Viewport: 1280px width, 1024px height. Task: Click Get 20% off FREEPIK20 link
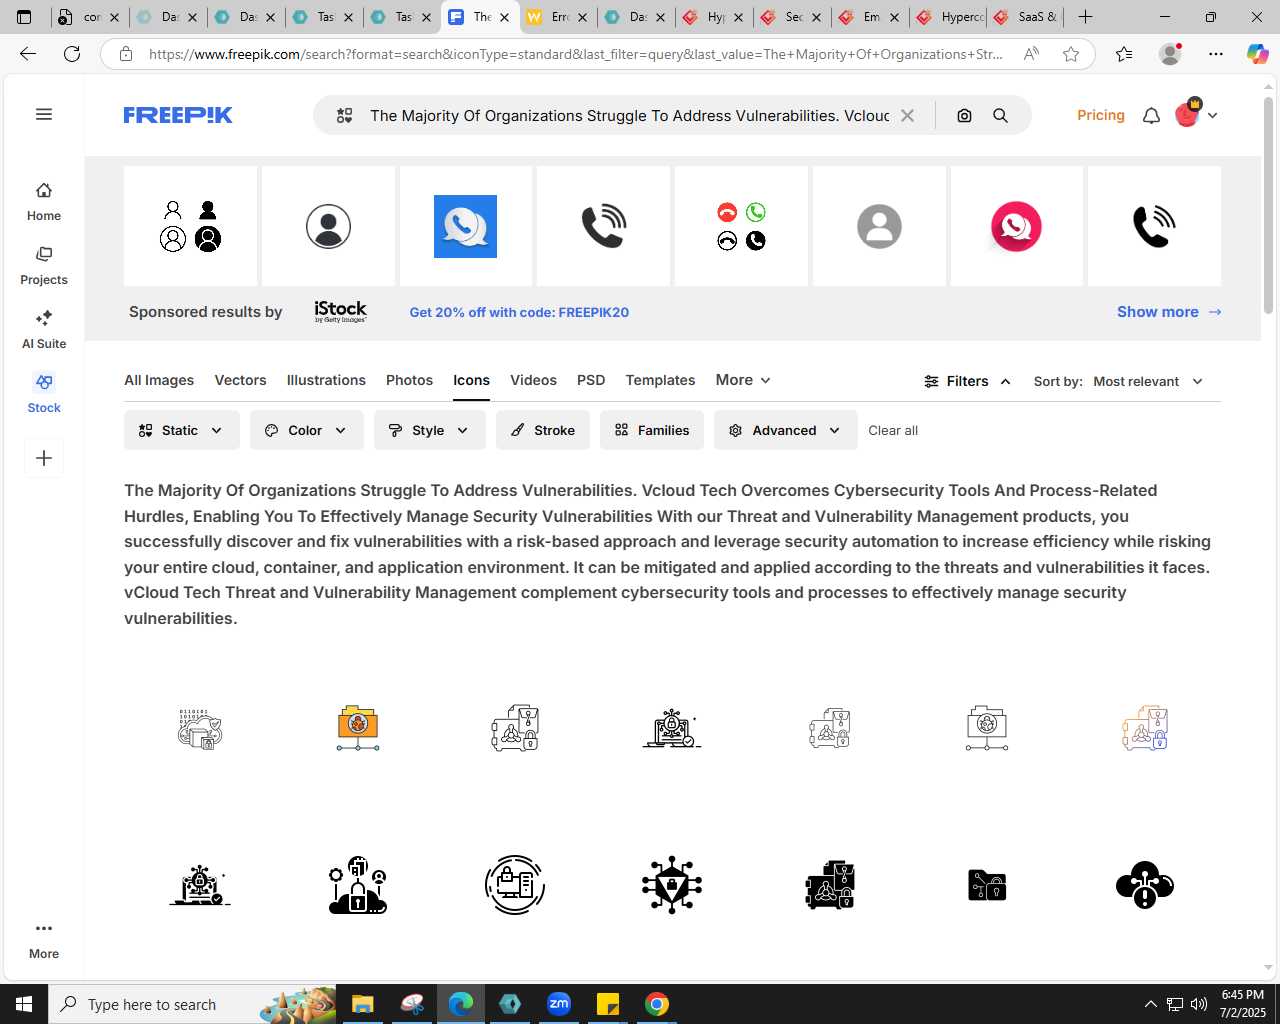point(519,312)
